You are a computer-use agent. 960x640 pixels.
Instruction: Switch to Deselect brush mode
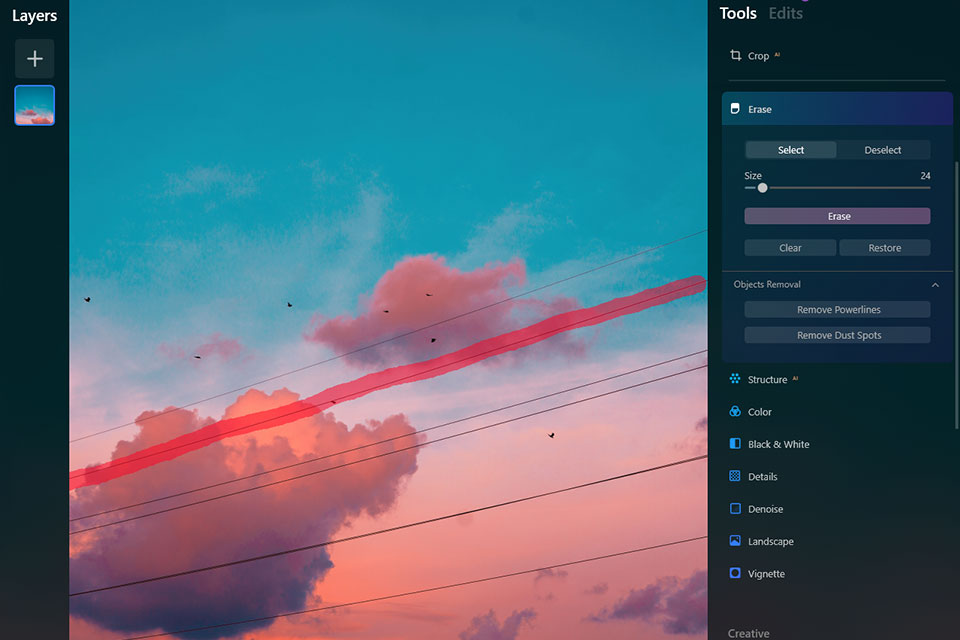coord(883,150)
